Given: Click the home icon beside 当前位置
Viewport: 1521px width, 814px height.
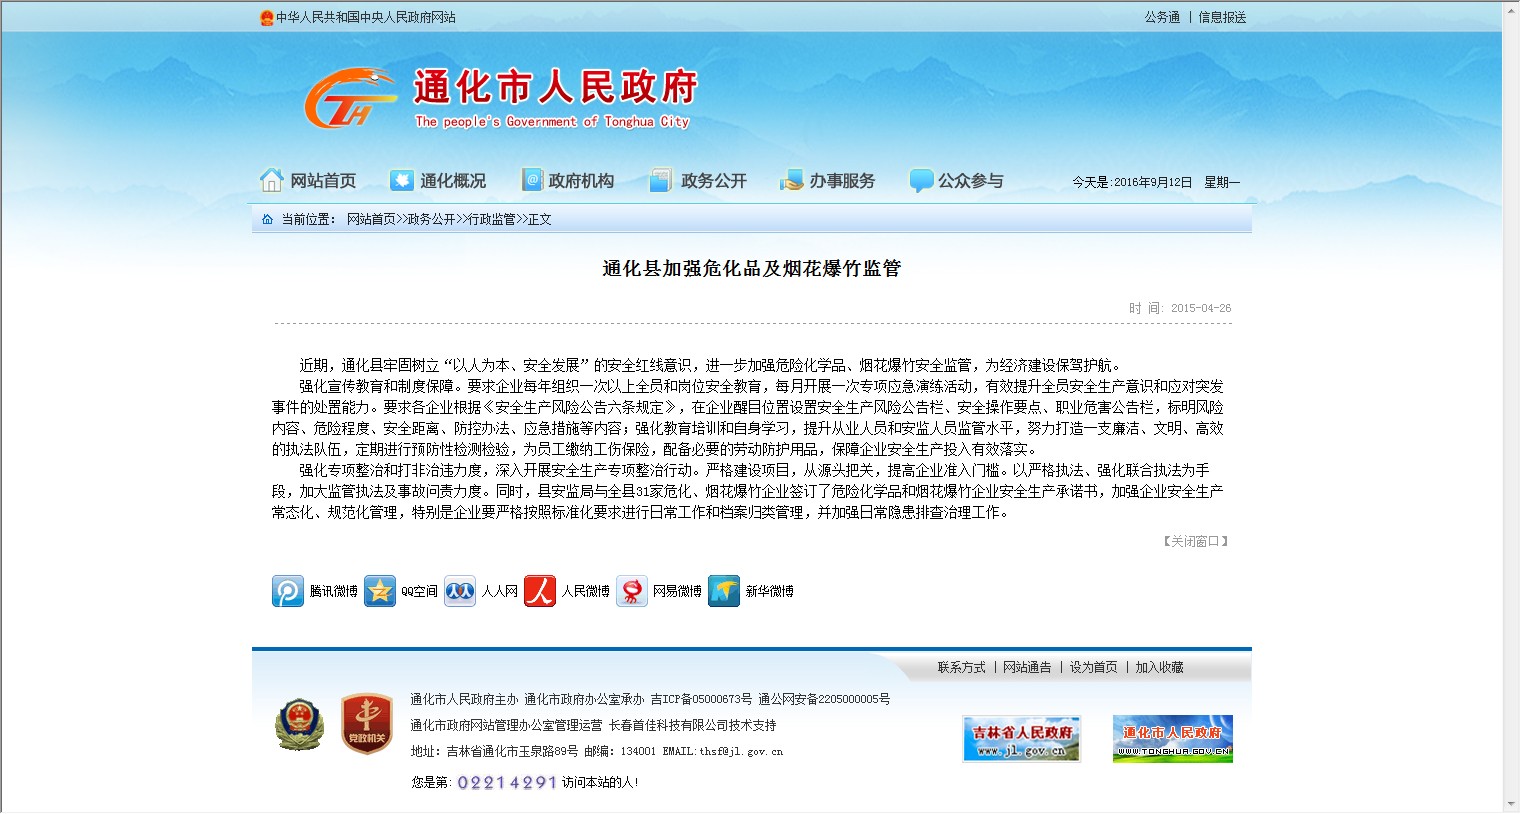Looking at the screenshot, I should pos(267,219).
